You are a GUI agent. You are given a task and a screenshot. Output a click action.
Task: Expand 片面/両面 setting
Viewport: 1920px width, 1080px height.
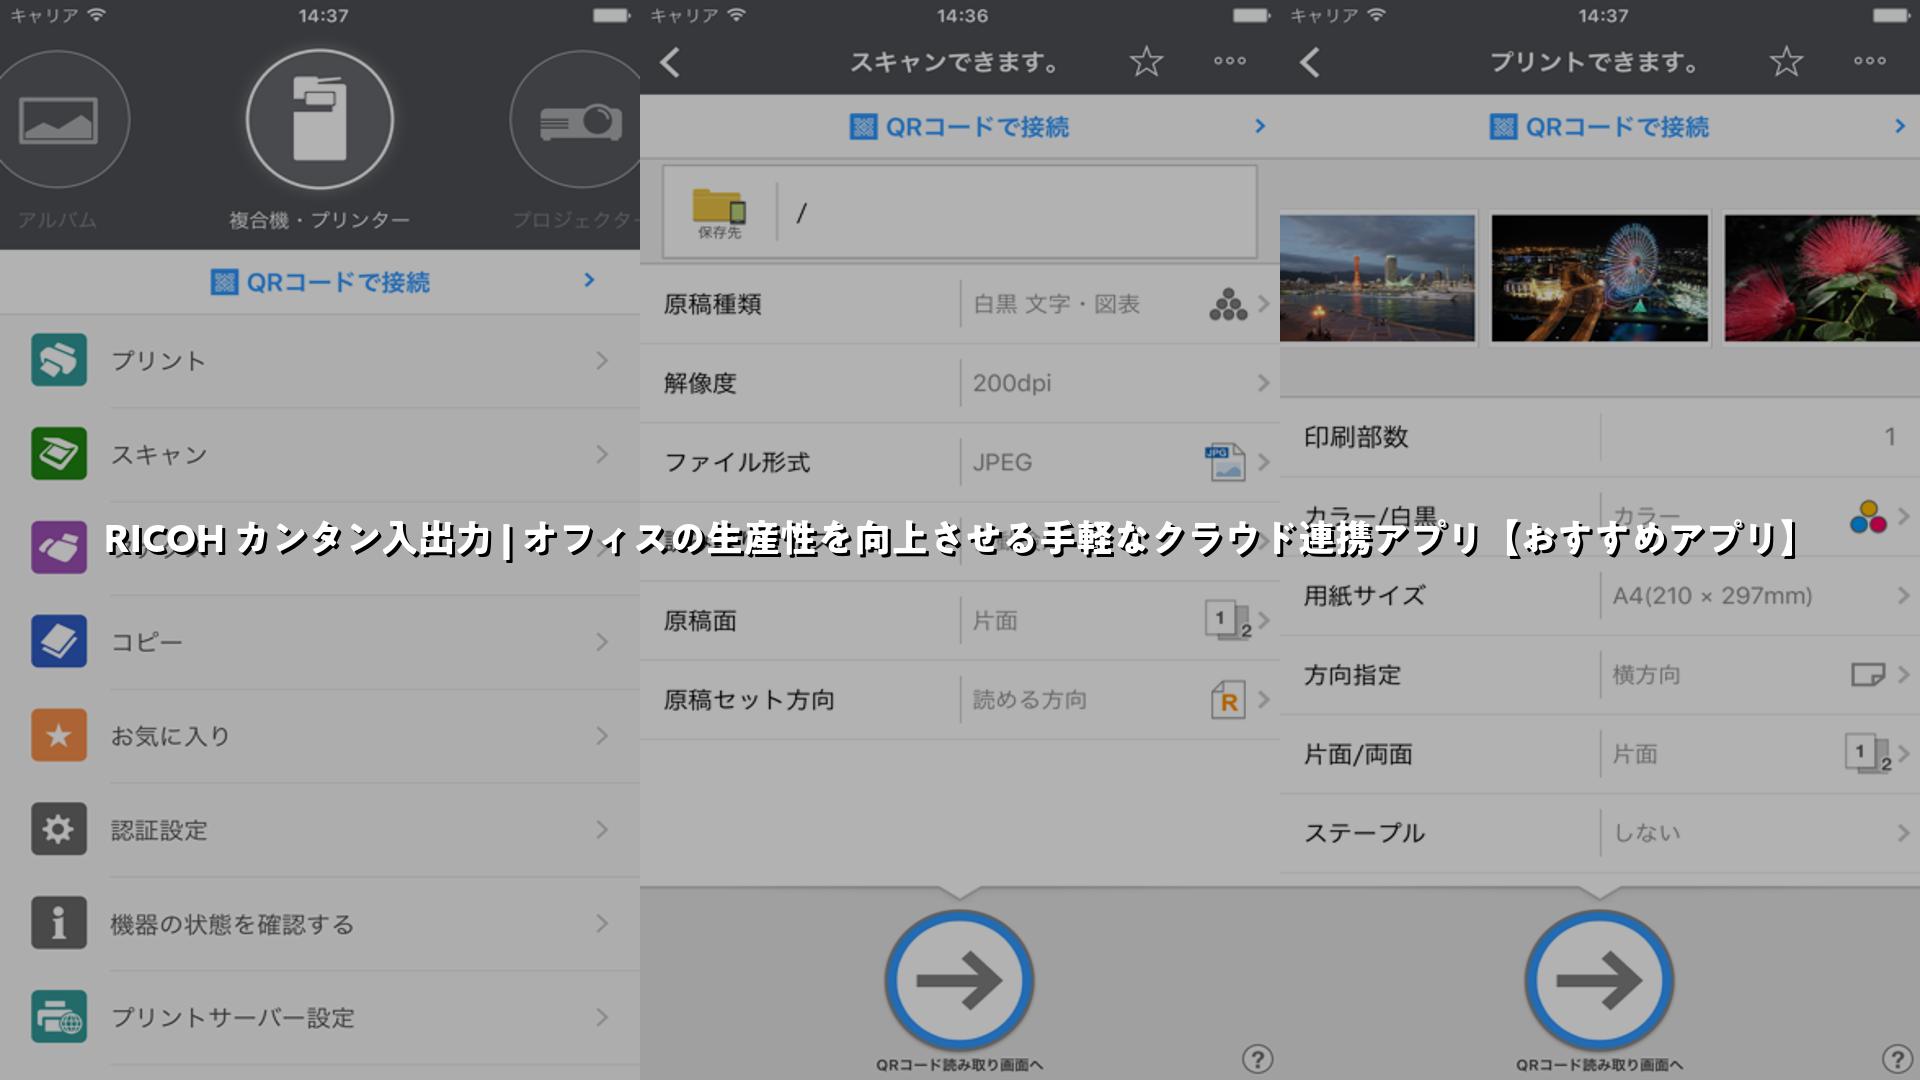[x=1600, y=754]
